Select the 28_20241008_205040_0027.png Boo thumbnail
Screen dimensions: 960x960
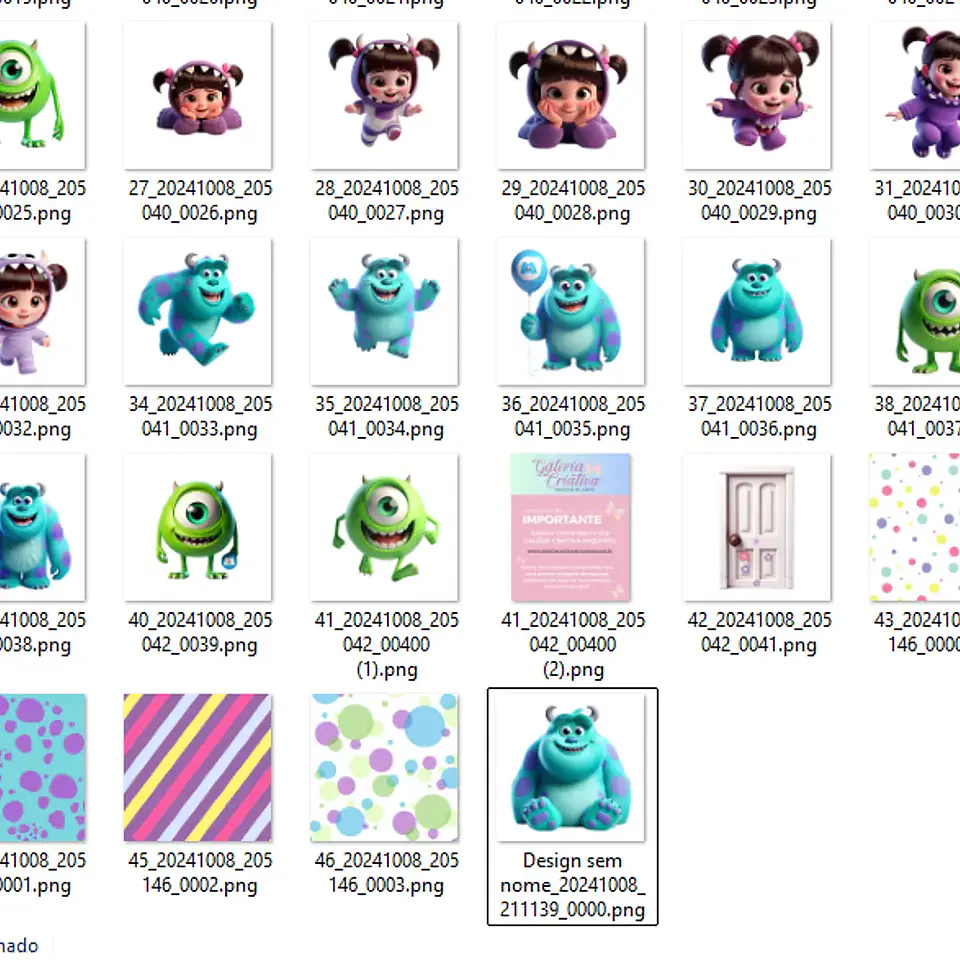click(384, 96)
